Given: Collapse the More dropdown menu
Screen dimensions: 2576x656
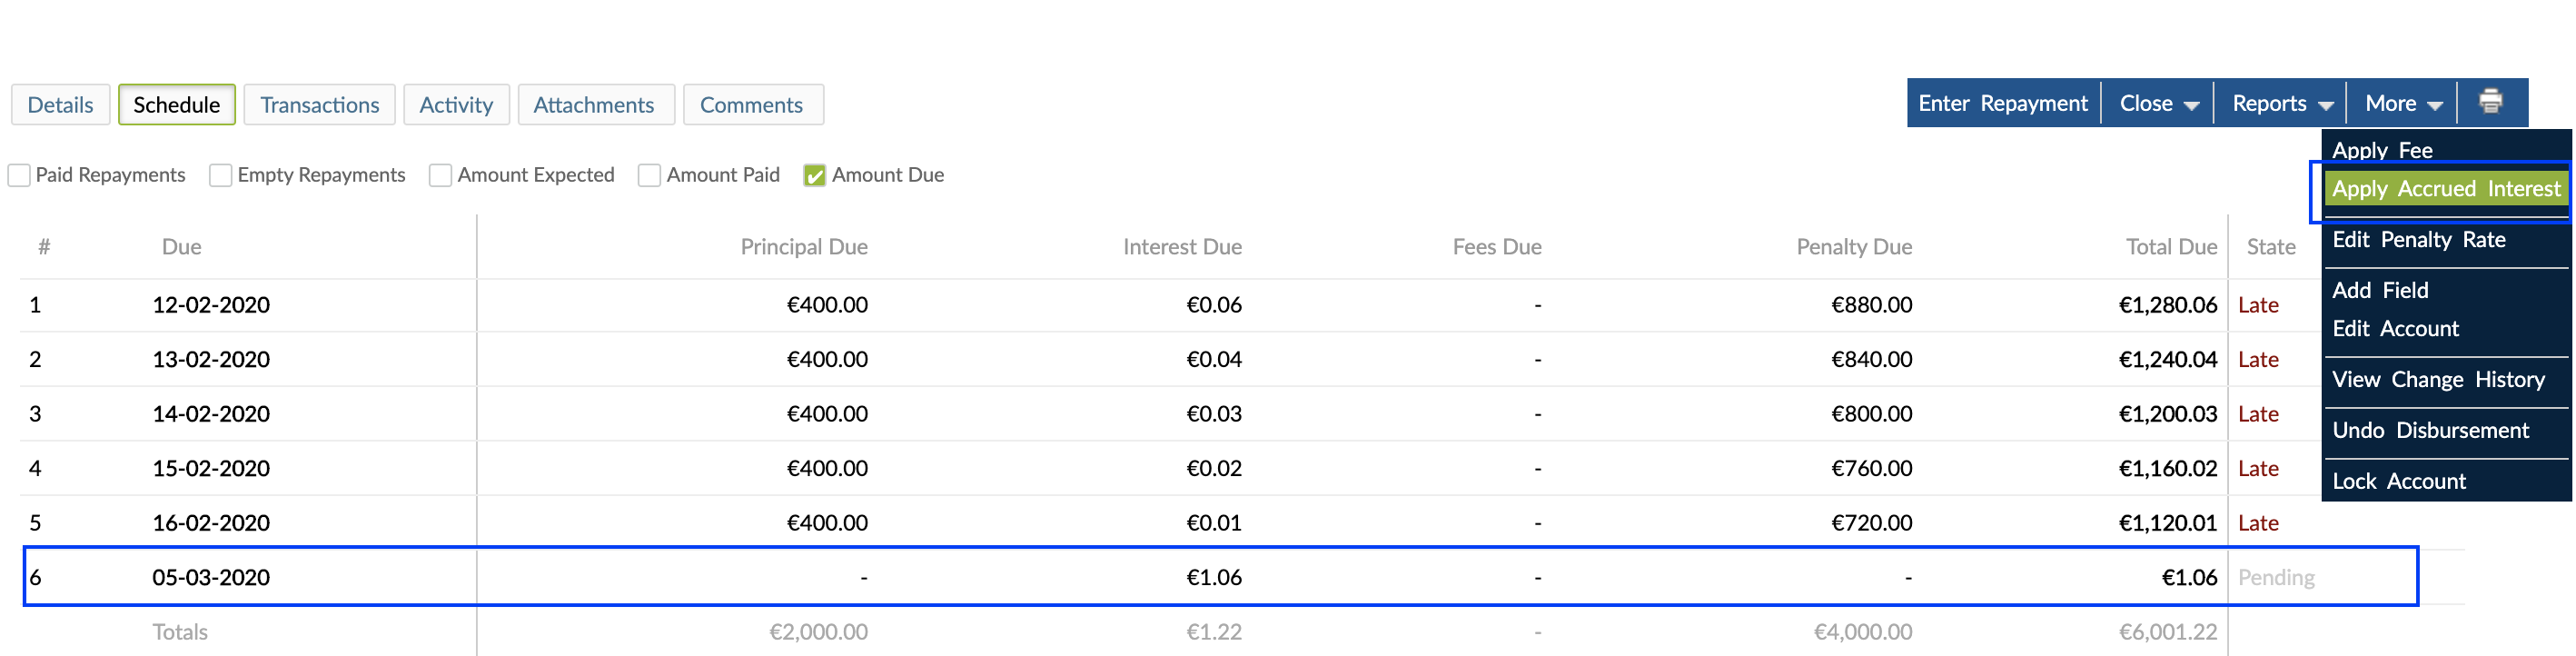Looking at the screenshot, I should (x=2402, y=103).
